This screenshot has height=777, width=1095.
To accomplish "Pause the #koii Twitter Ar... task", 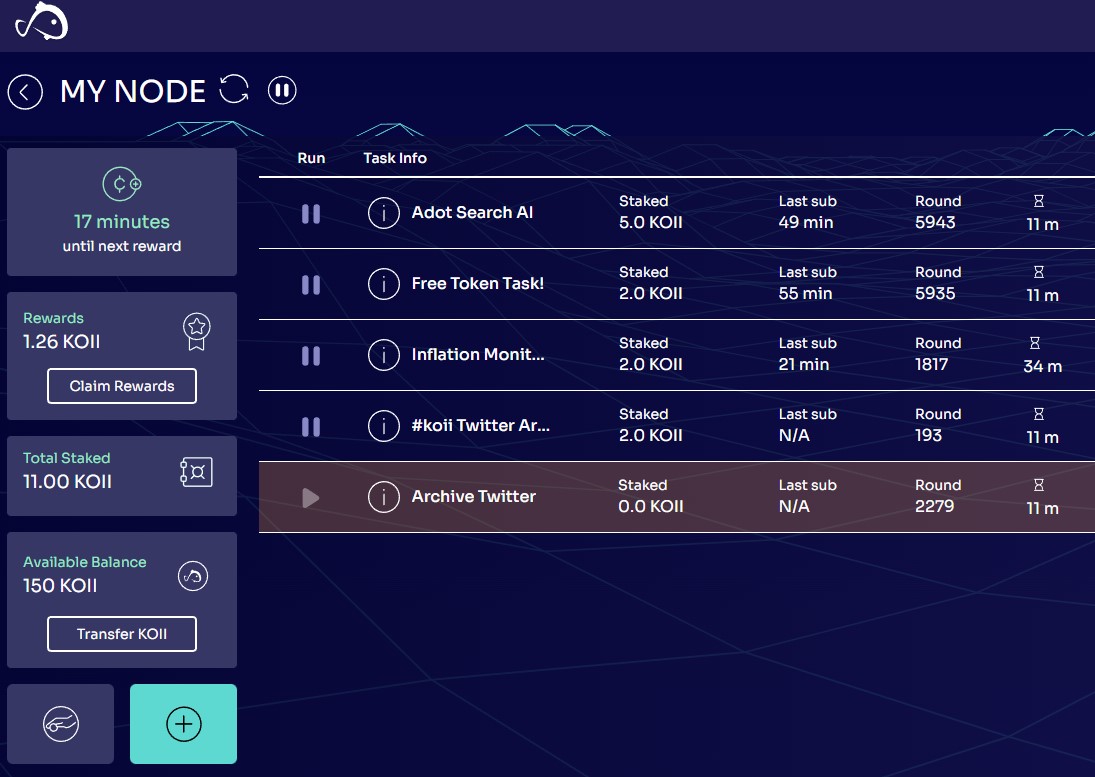I will (311, 427).
